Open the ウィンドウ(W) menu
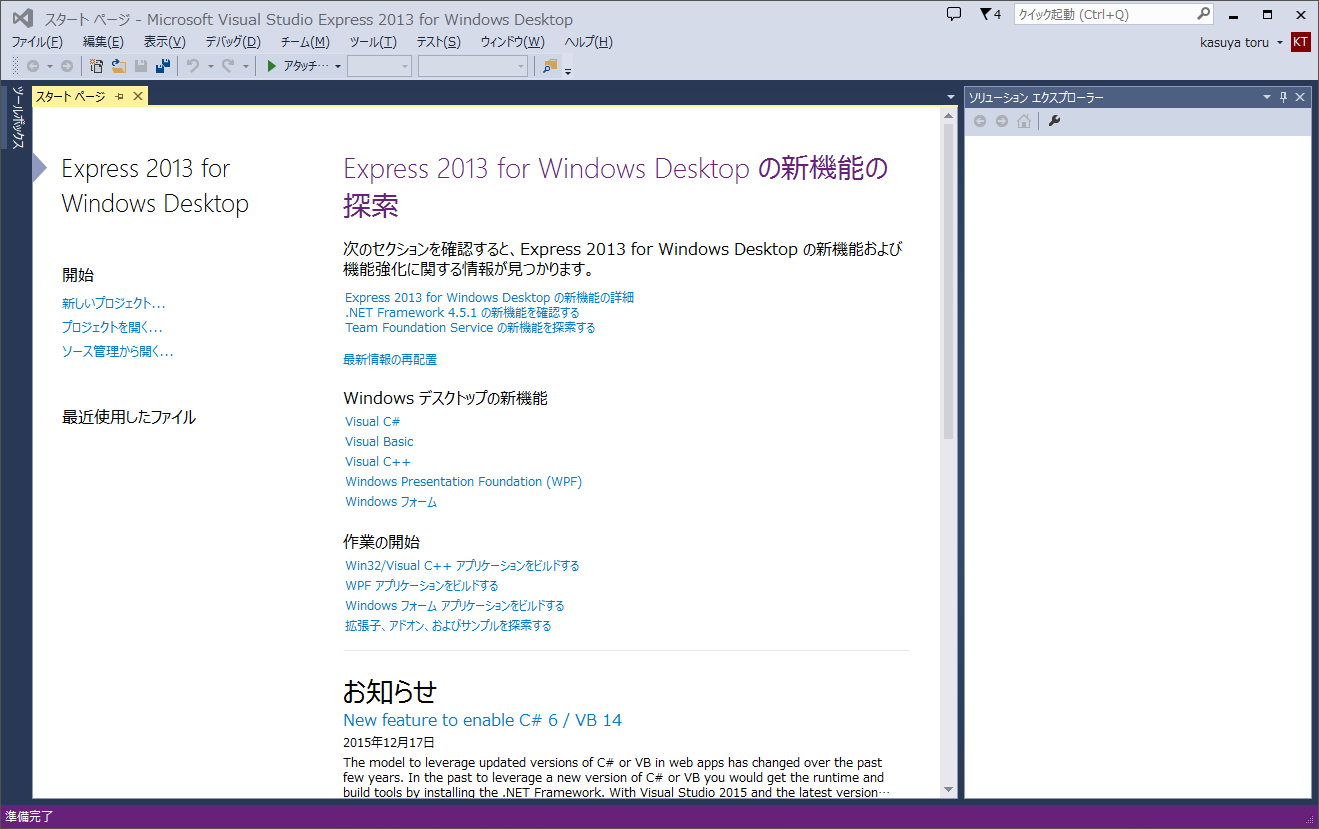 513,42
